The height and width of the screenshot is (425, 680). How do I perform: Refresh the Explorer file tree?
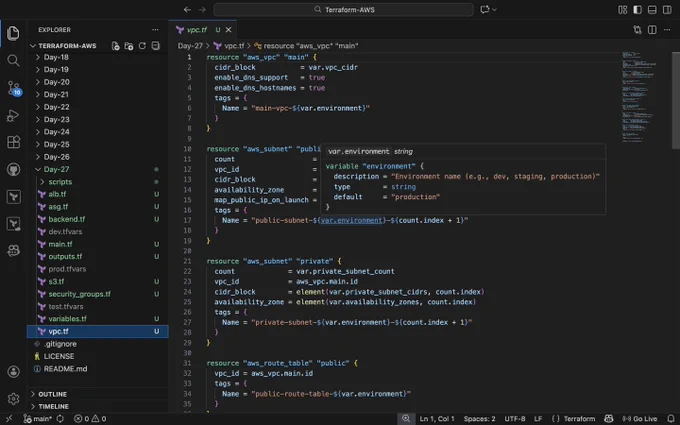(142, 46)
